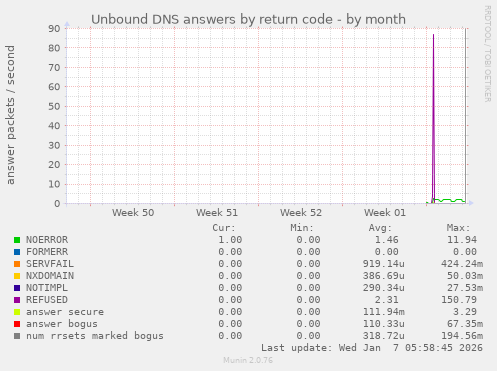Click the Munin 2.0.76 version text

point(248,360)
